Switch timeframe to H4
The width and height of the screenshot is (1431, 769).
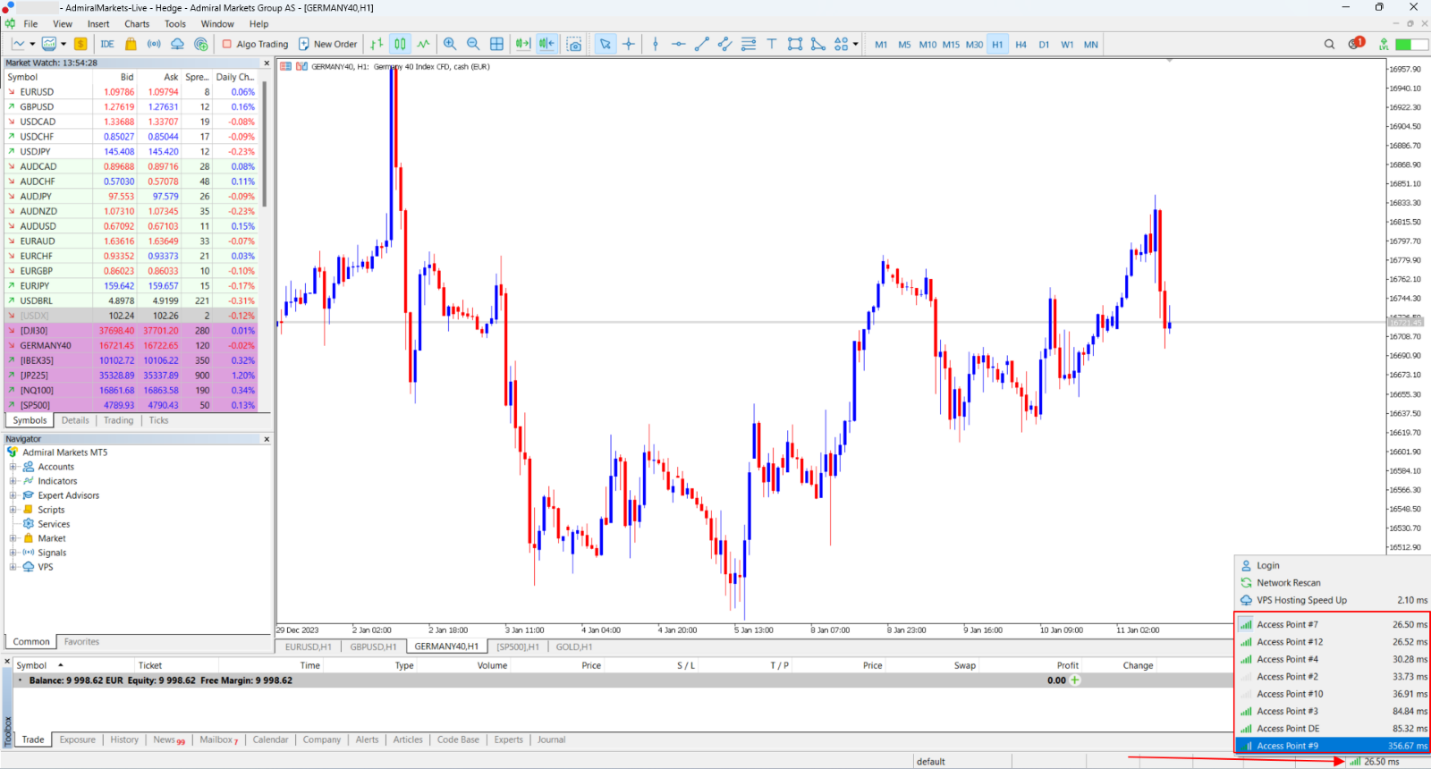pos(1020,44)
